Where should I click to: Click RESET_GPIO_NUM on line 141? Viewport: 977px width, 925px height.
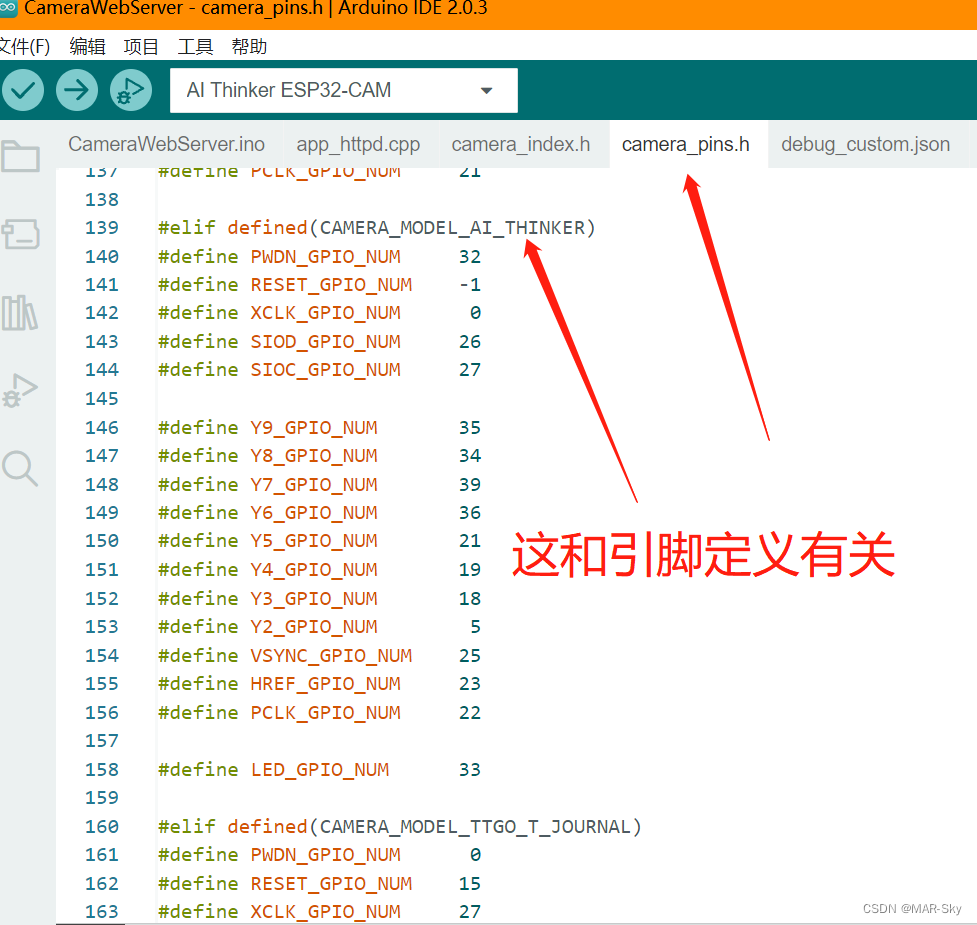click(331, 285)
